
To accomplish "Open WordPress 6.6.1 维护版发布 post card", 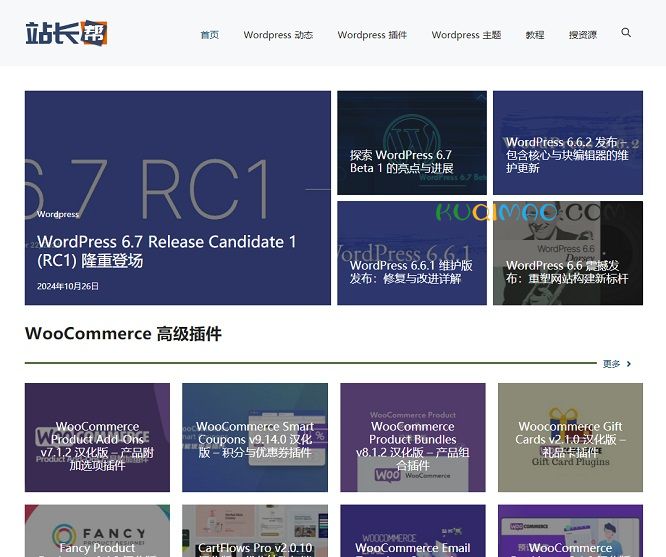I will [412, 253].
